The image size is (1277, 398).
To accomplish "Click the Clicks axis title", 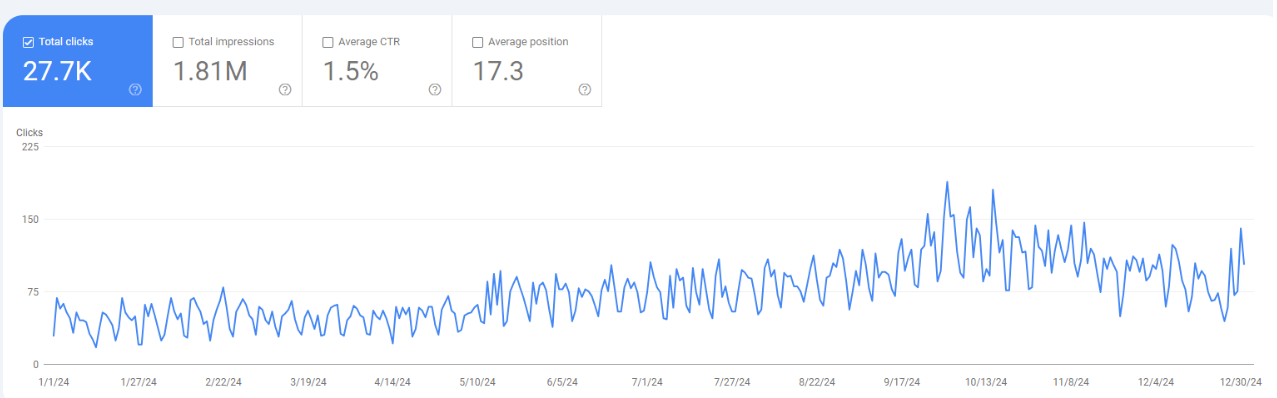I will point(29,132).
